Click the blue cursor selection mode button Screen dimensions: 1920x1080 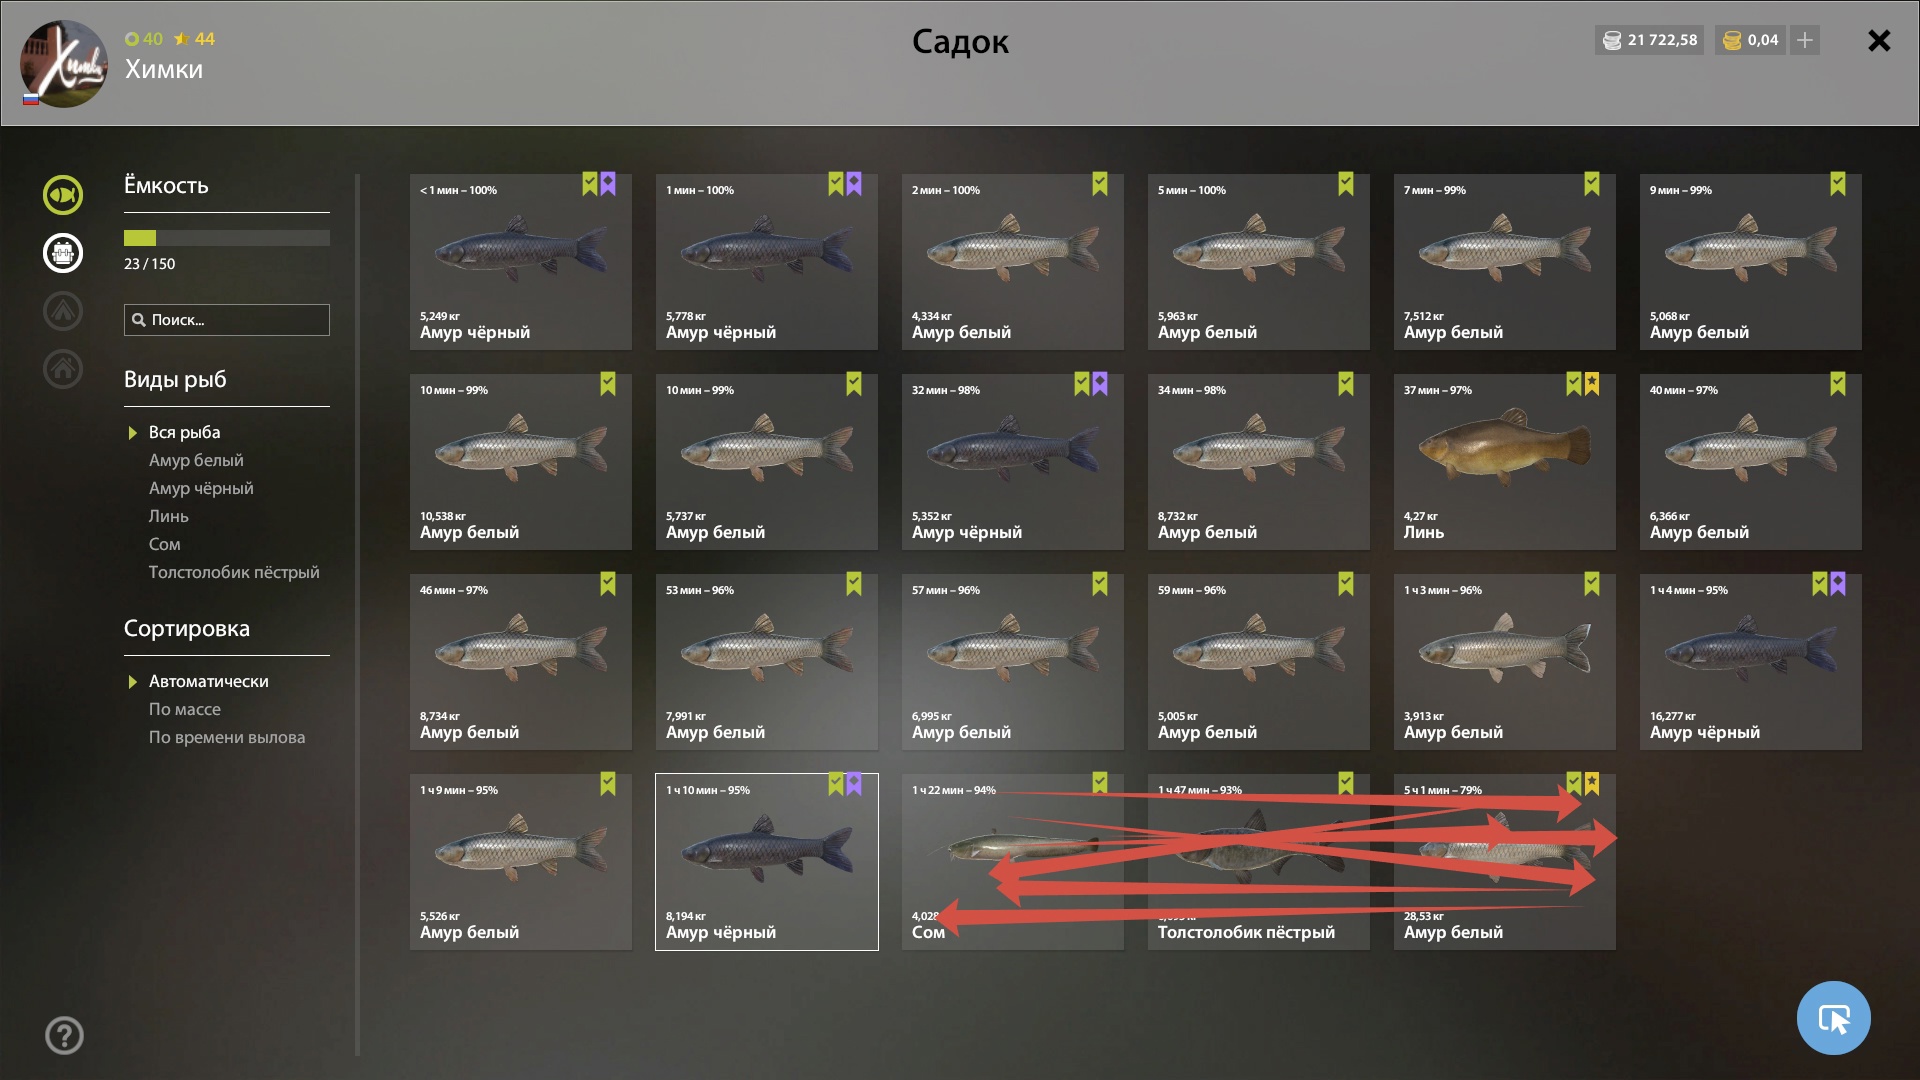pos(1833,1018)
